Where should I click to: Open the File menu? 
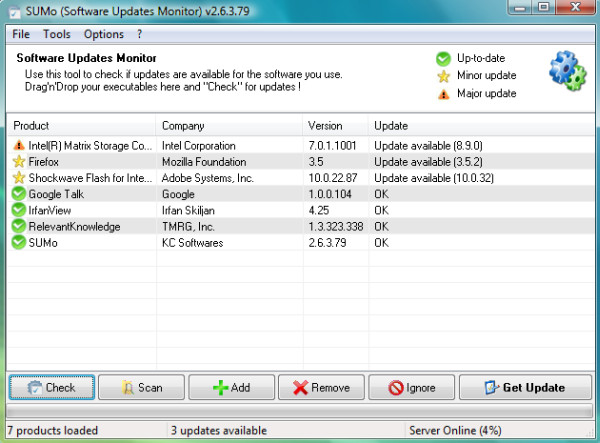click(x=21, y=34)
